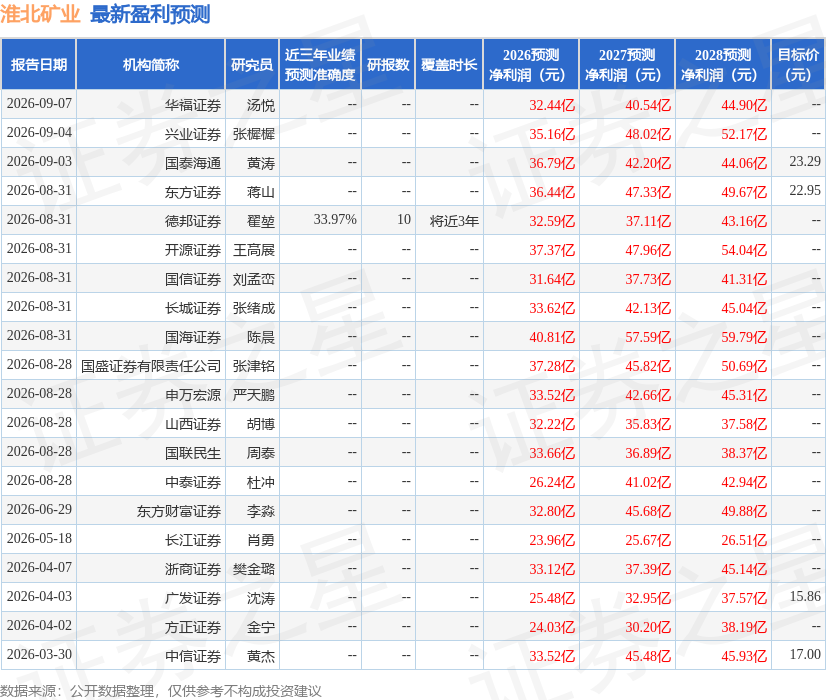The width and height of the screenshot is (826, 700).
Task: Click 华福证券 institution cell
Action: click(193, 105)
